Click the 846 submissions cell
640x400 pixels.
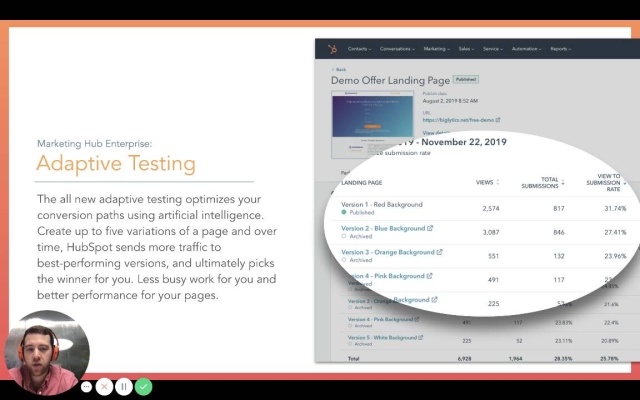559,232
